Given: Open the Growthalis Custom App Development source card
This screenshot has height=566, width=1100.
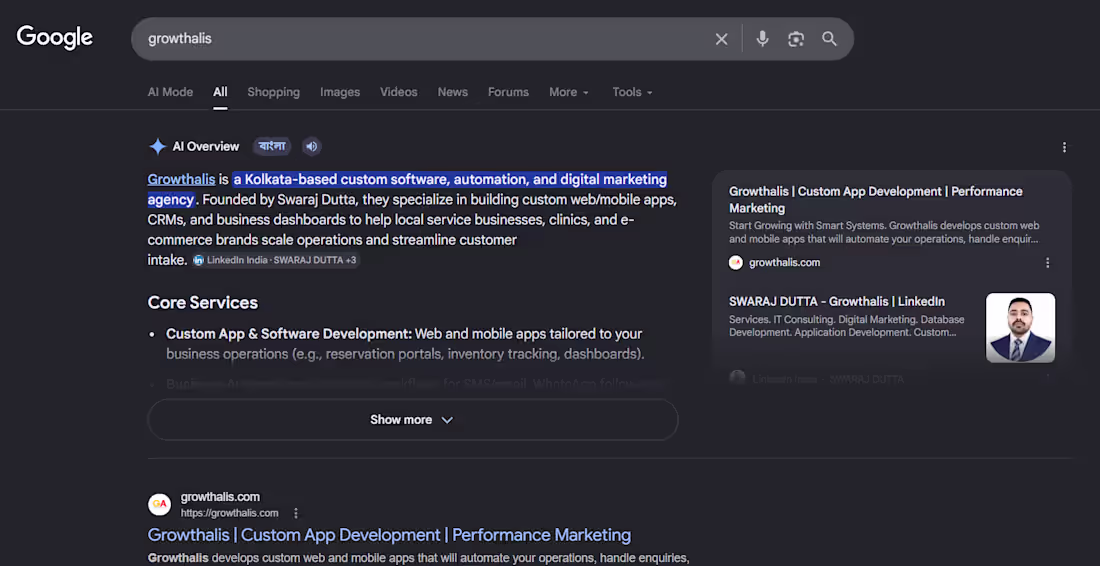Looking at the screenshot, I should [x=876, y=199].
